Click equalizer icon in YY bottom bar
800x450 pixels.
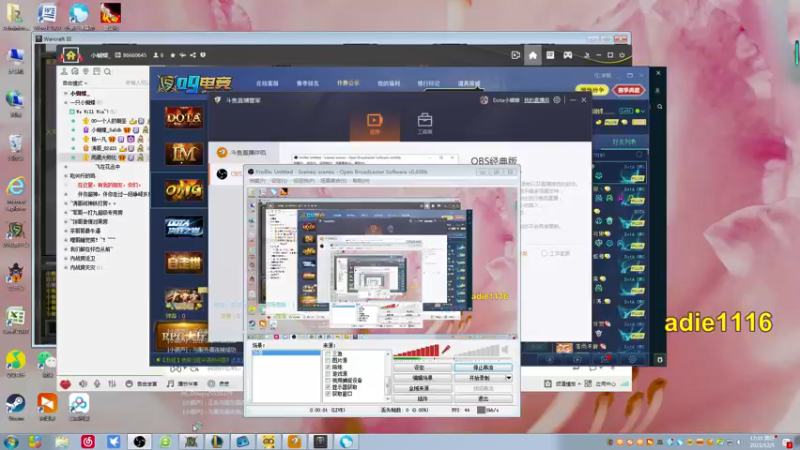[112, 384]
